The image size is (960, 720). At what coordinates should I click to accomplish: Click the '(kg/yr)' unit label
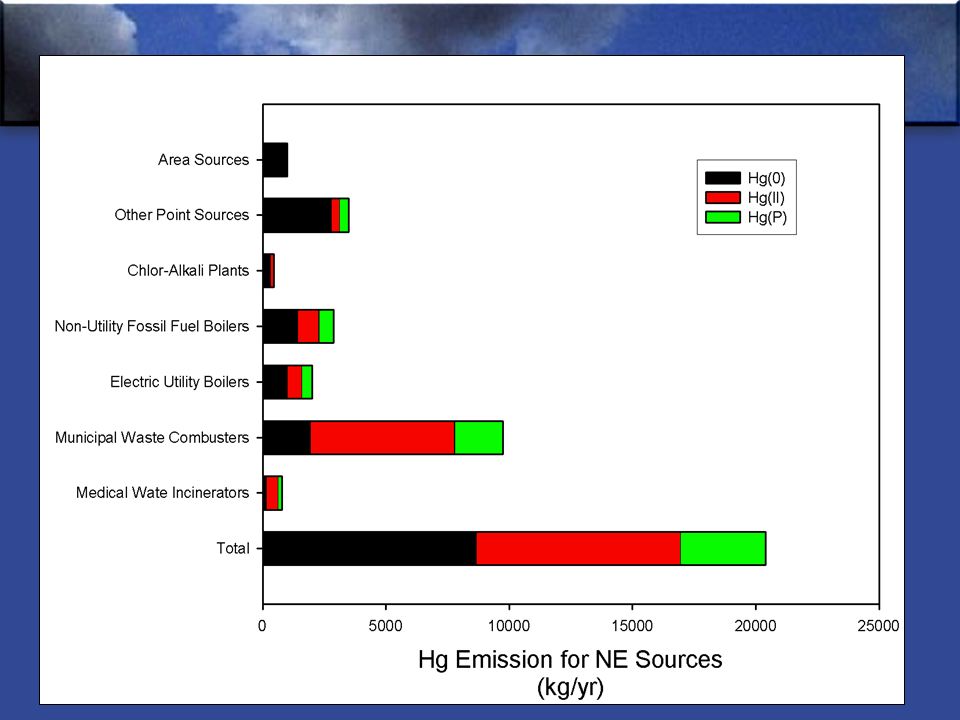point(570,688)
